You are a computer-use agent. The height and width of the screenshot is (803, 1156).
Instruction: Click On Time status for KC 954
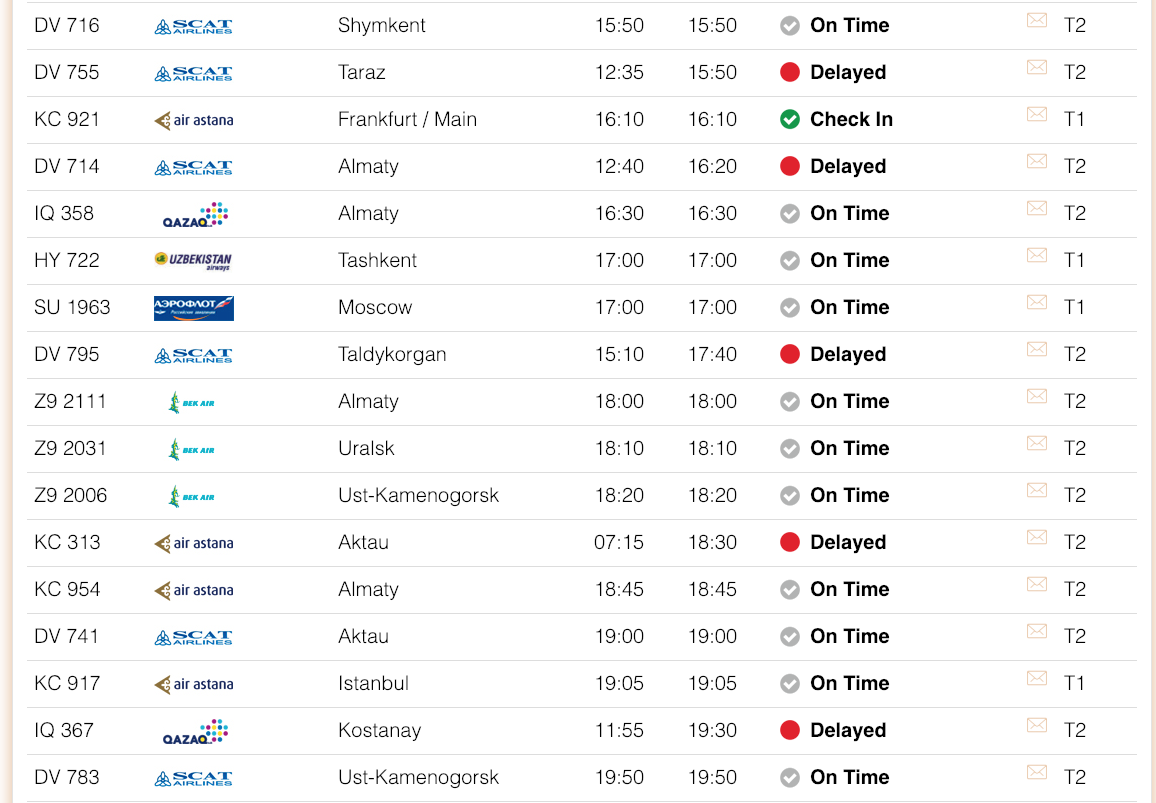(x=849, y=590)
